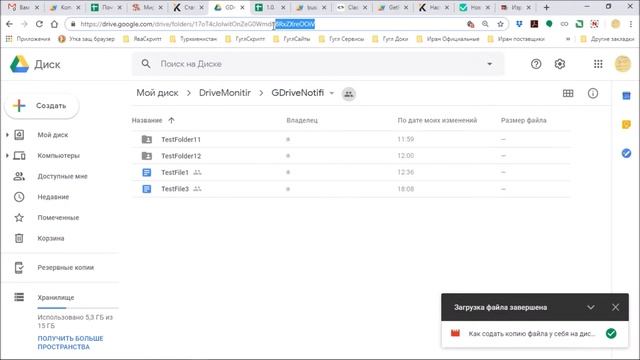640x360 pixels.
Task: Go to Мой диск breadcrumb
Action: tap(157, 93)
